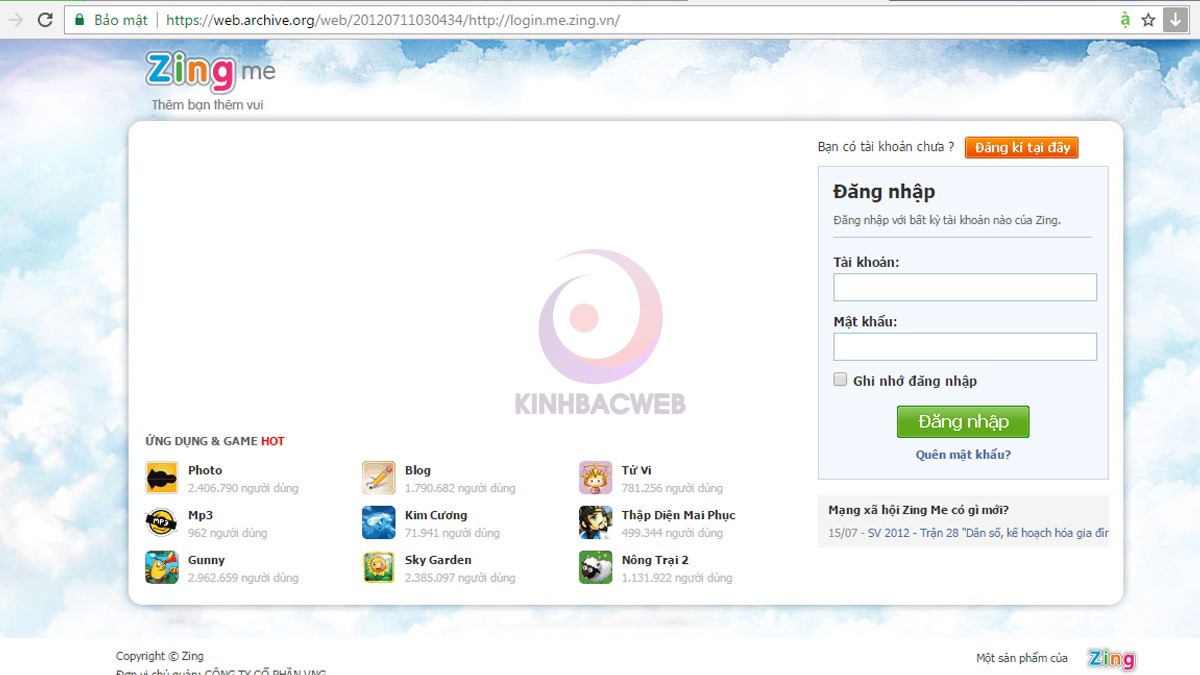Click the 'ỨNG DỤNG & GAME HOT' heading
This screenshot has height=675, width=1200.
215,441
